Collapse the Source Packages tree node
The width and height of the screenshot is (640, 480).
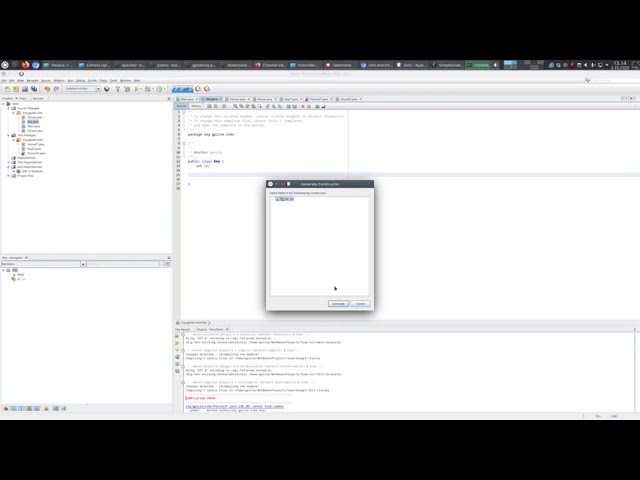pyautogui.click(x=9, y=108)
